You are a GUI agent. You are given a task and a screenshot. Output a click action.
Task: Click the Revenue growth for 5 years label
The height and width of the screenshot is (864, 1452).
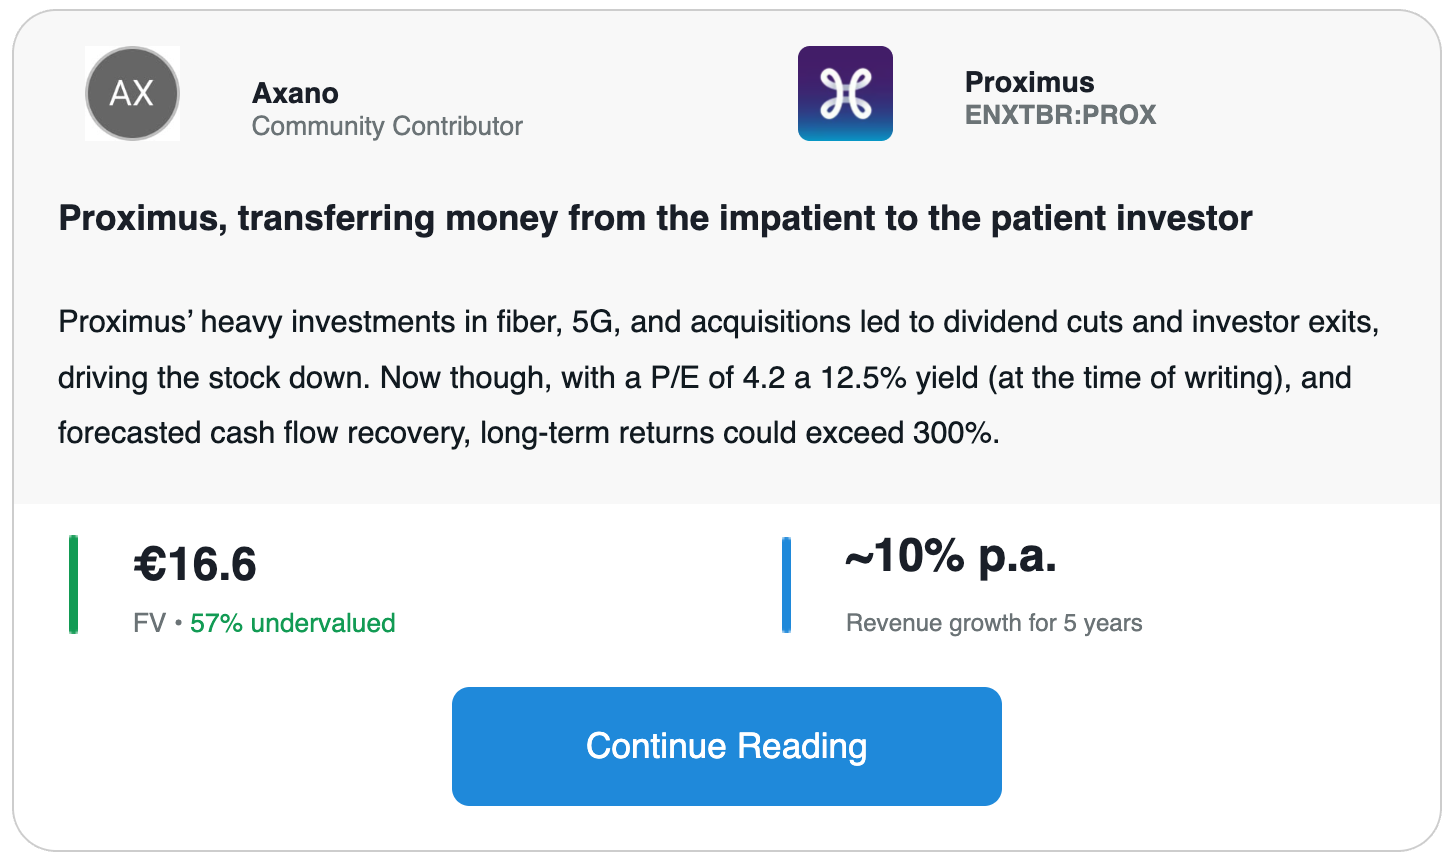click(994, 623)
